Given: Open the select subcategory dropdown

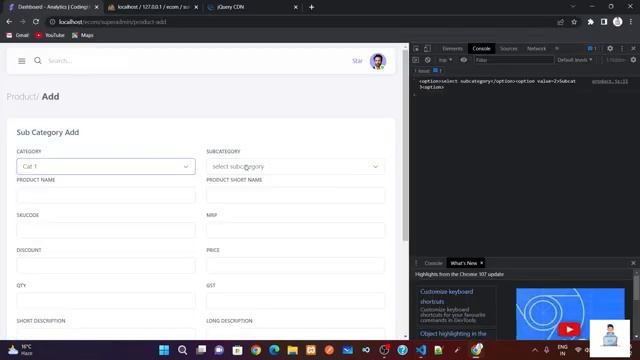Looking at the screenshot, I should (295, 167).
